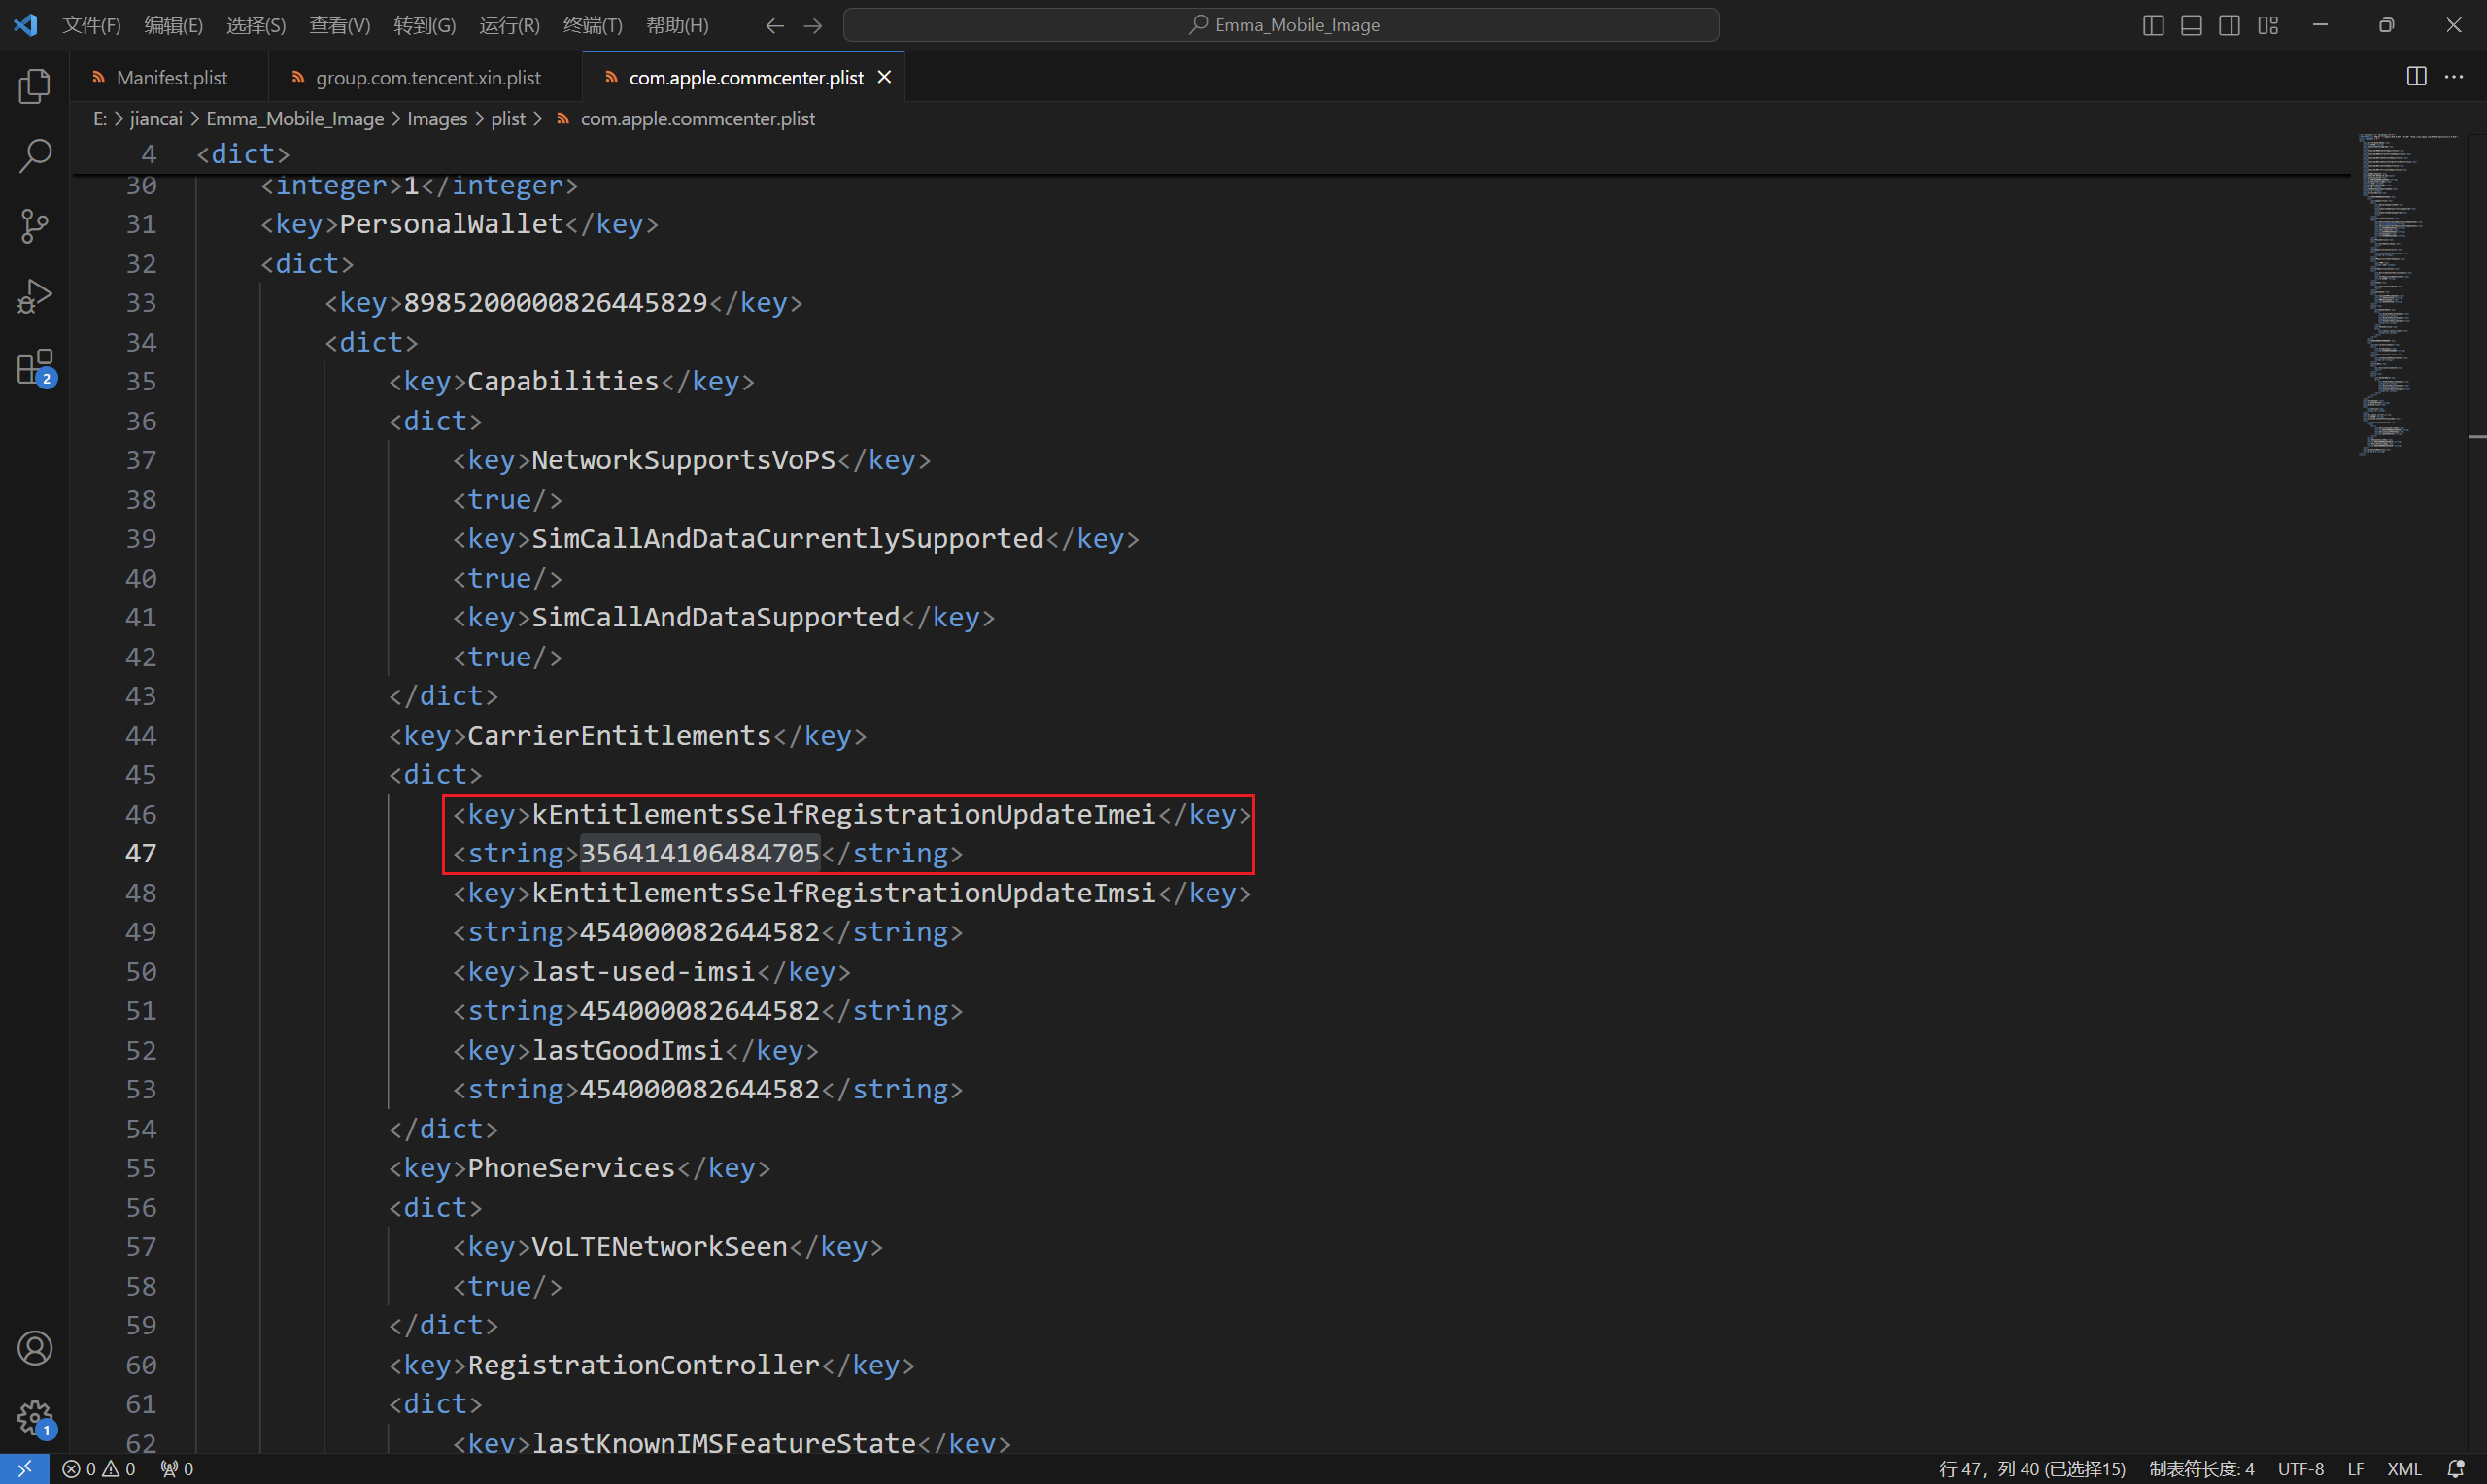Click the NetworkSupportsVoPS key text

click(x=683, y=460)
